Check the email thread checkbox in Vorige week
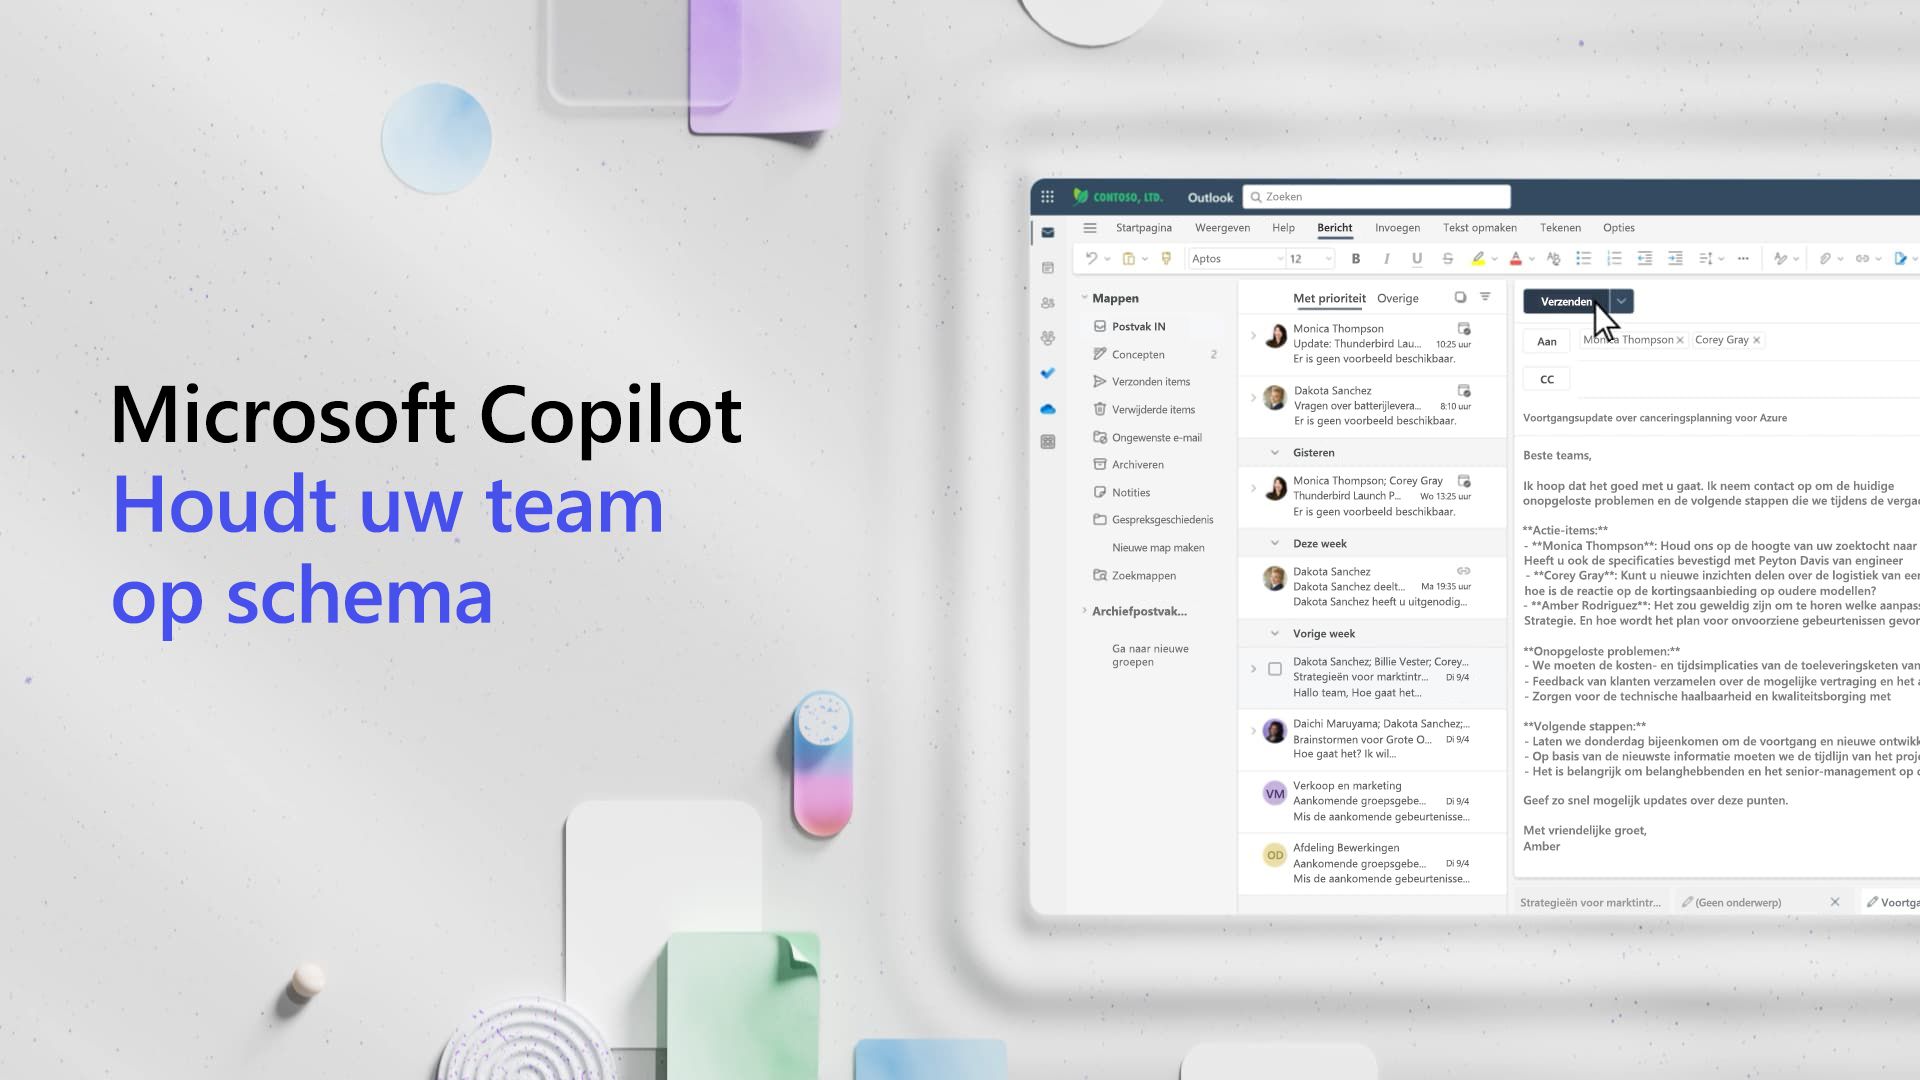The height and width of the screenshot is (1080, 1920). coord(1274,670)
